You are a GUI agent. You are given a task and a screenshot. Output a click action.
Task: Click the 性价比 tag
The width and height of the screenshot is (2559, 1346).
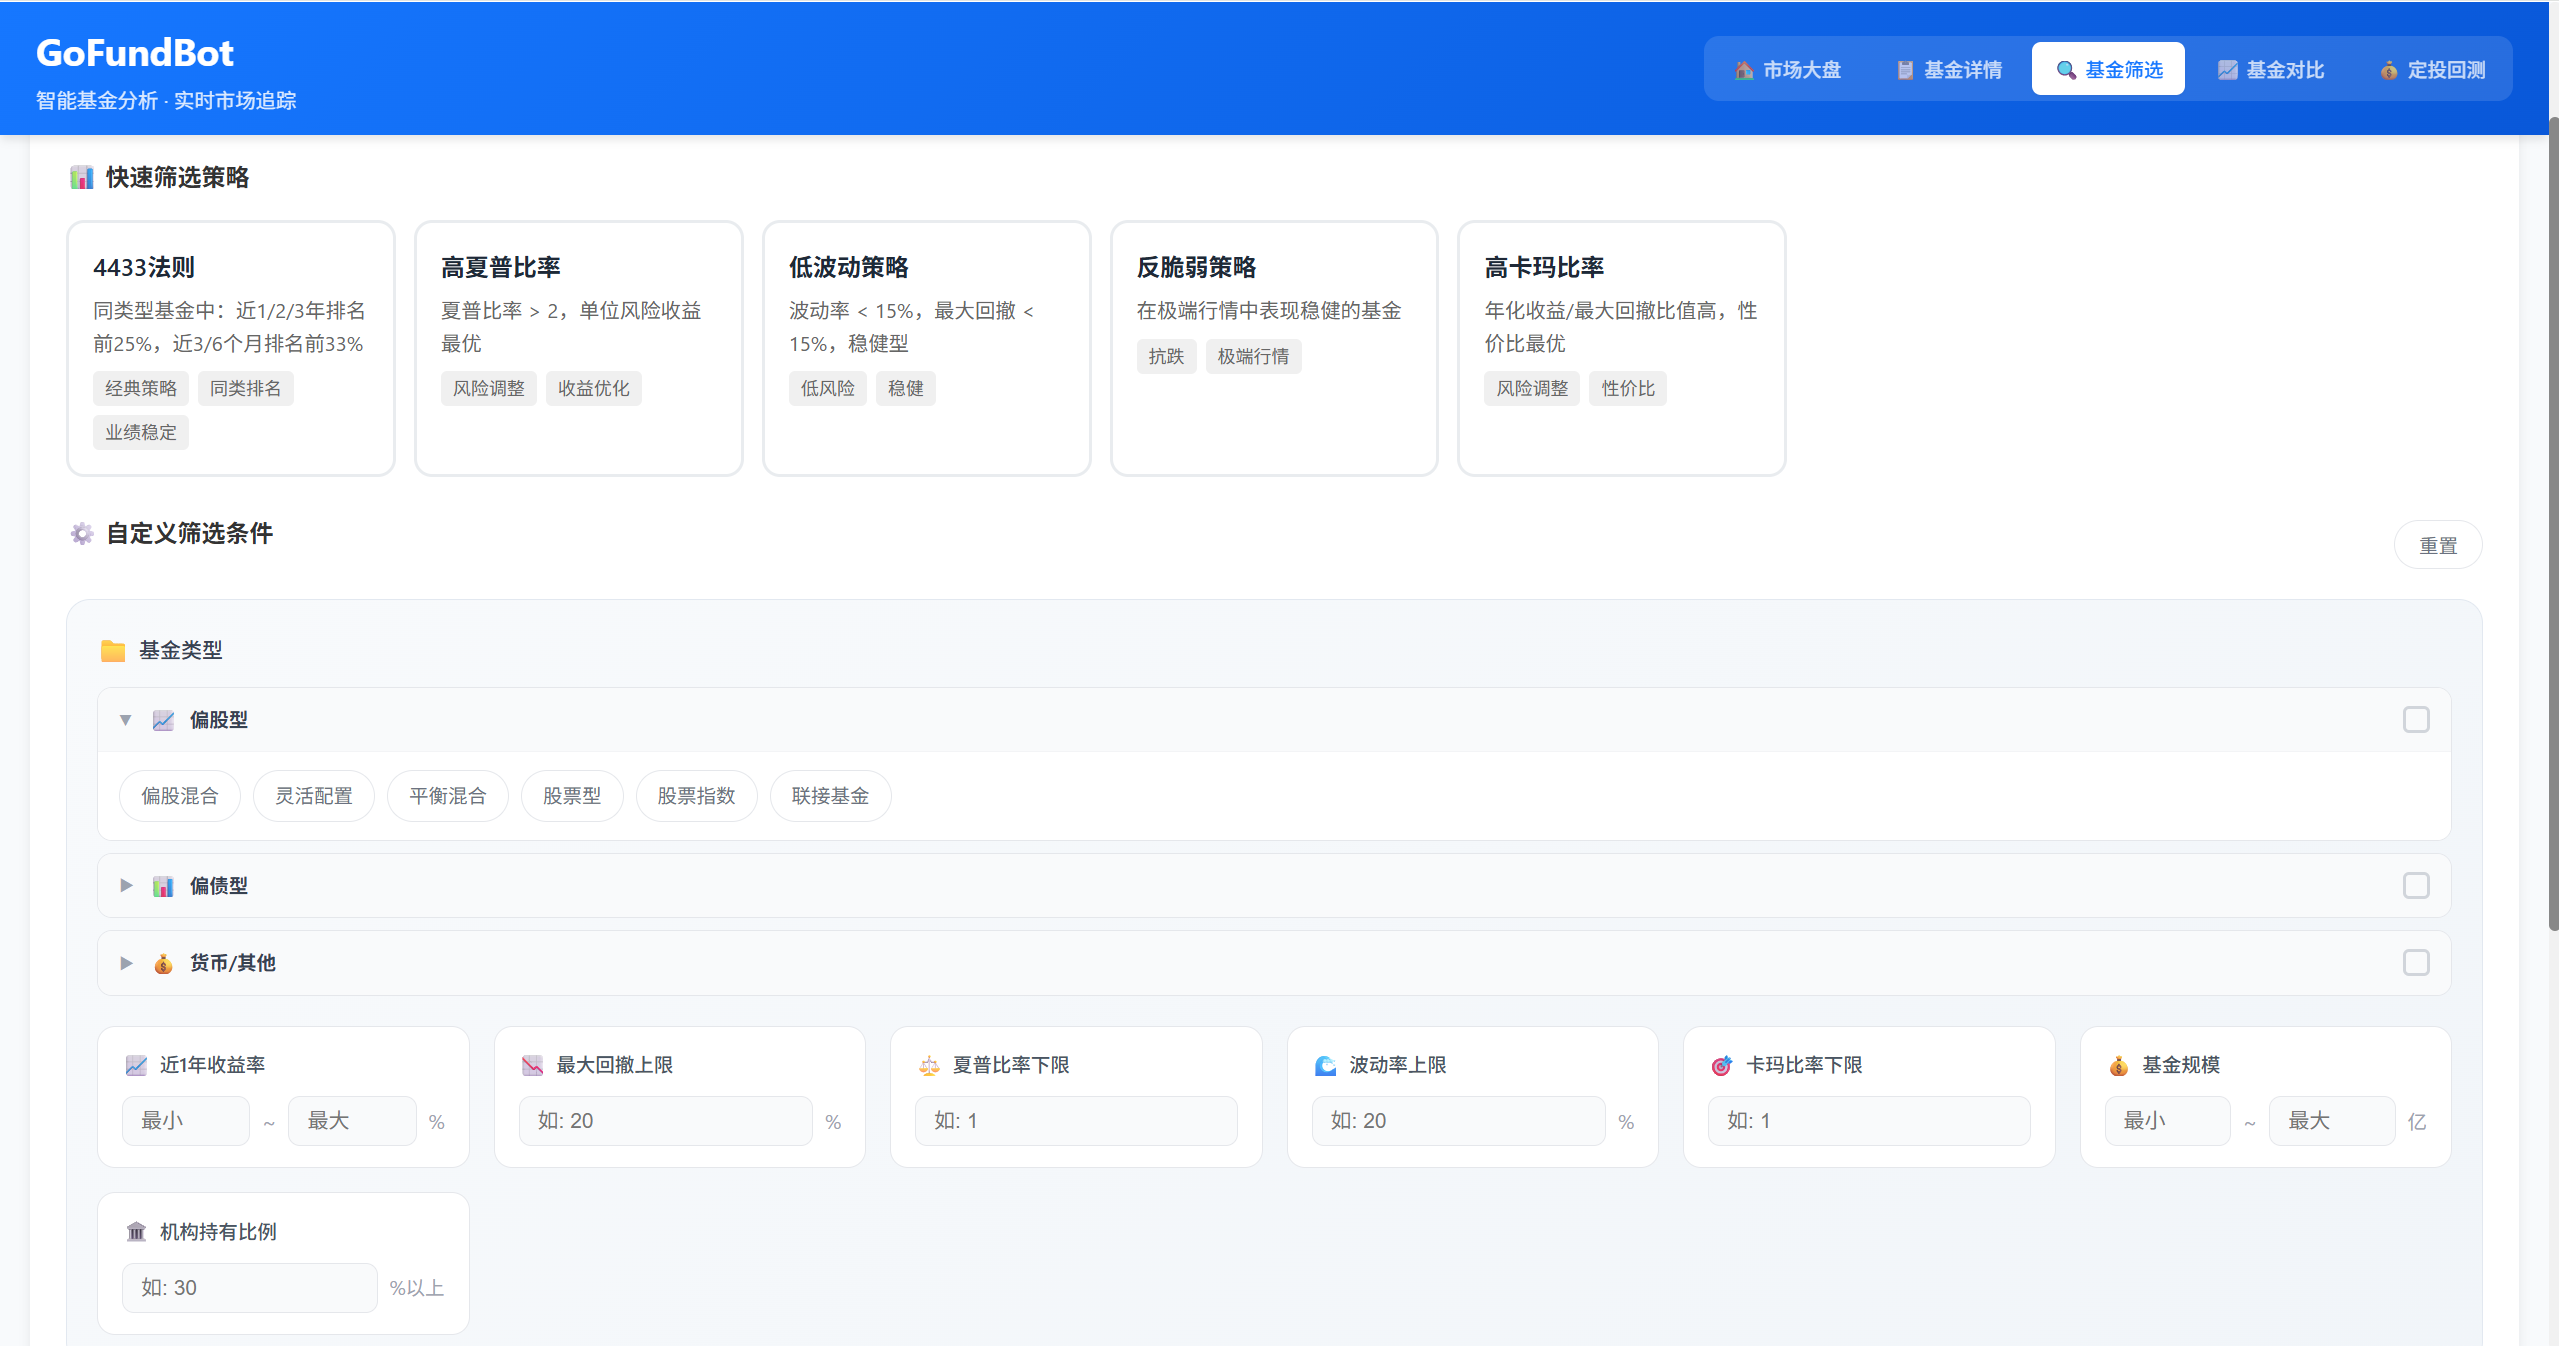click(1628, 389)
